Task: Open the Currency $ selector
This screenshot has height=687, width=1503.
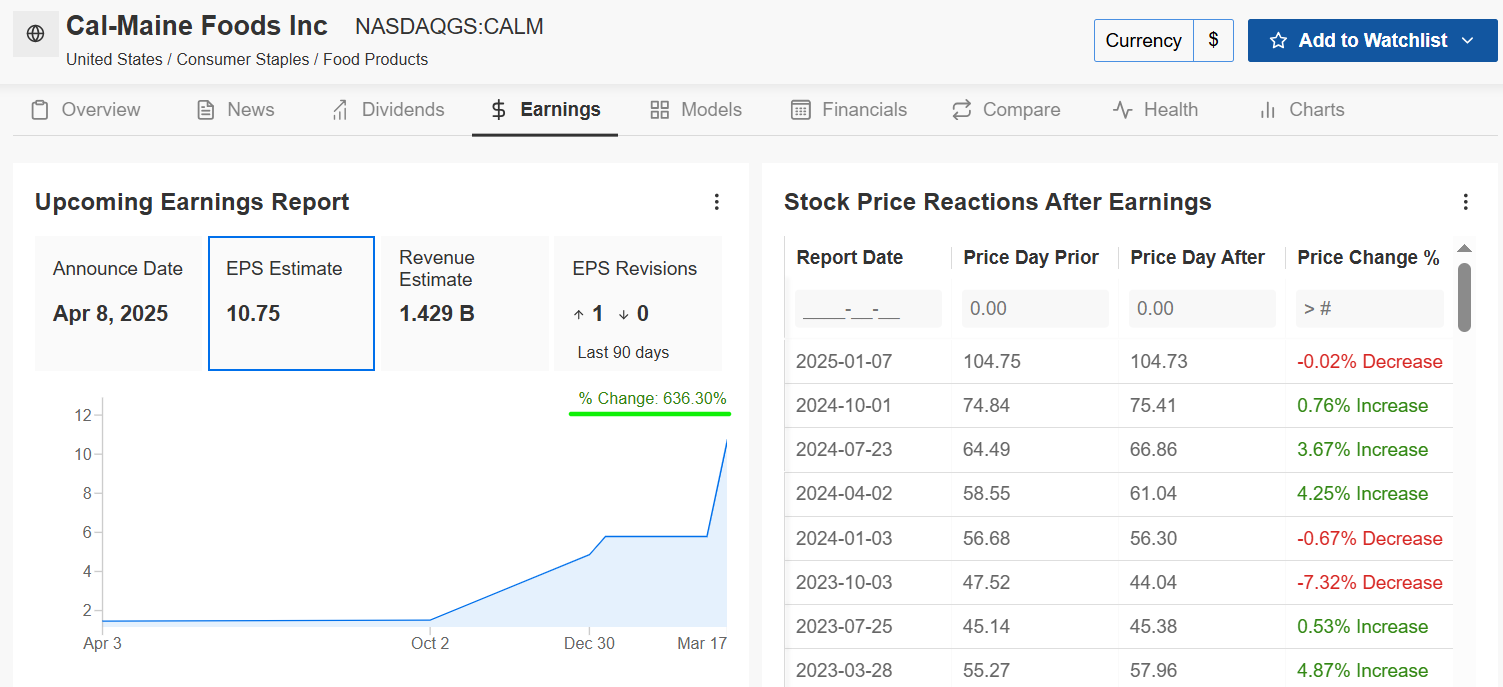Action: click(x=1213, y=41)
